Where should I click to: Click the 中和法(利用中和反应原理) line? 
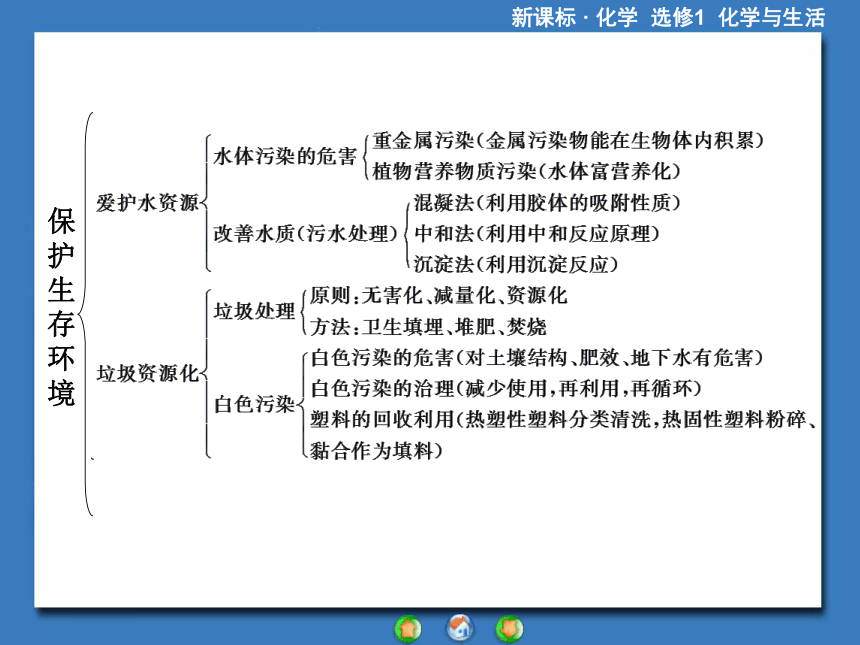[536, 234]
